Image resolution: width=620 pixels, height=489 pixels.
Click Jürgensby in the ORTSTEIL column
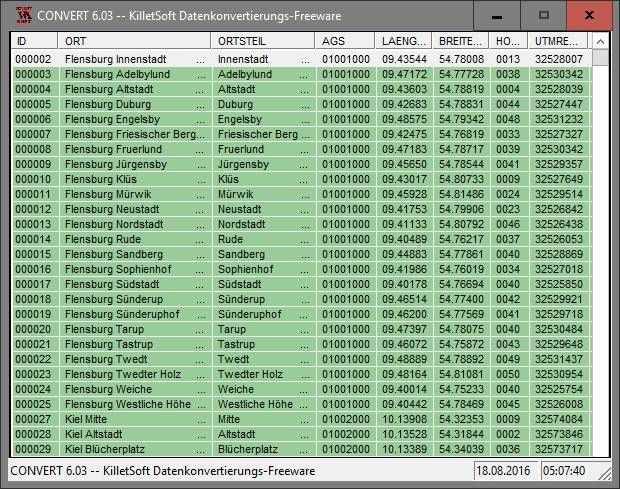(x=243, y=164)
